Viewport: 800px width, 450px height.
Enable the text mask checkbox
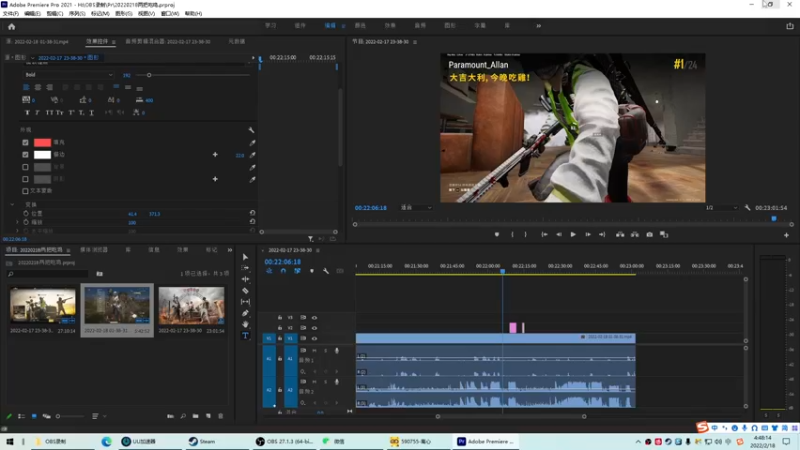pyautogui.click(x=25, y=191)
